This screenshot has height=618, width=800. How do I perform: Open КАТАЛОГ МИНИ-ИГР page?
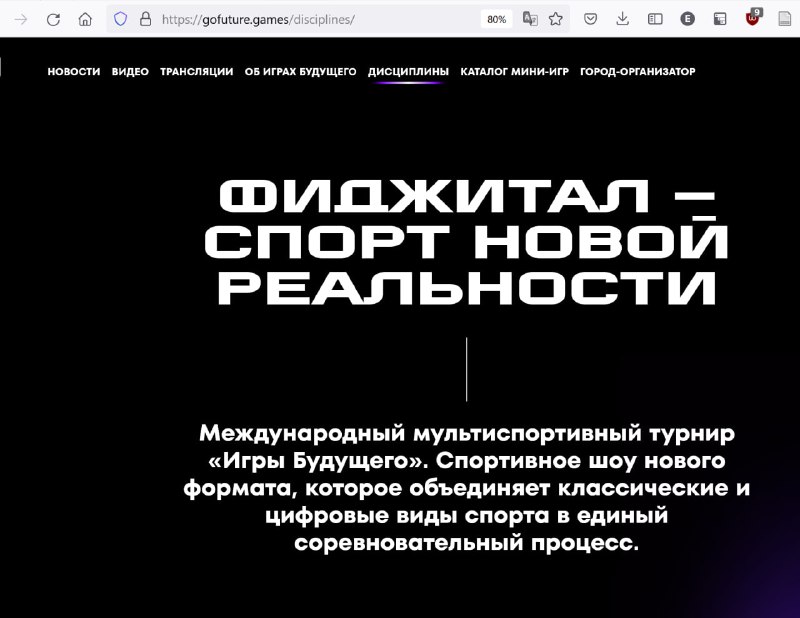click(514, 71)
